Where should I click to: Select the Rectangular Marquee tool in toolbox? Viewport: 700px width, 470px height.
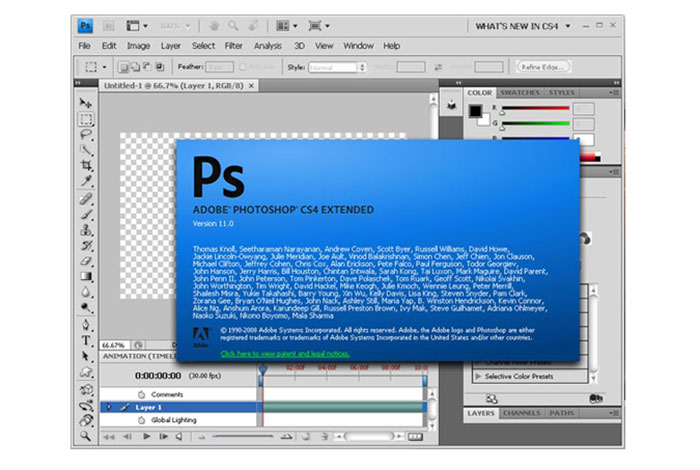point(86,119)
